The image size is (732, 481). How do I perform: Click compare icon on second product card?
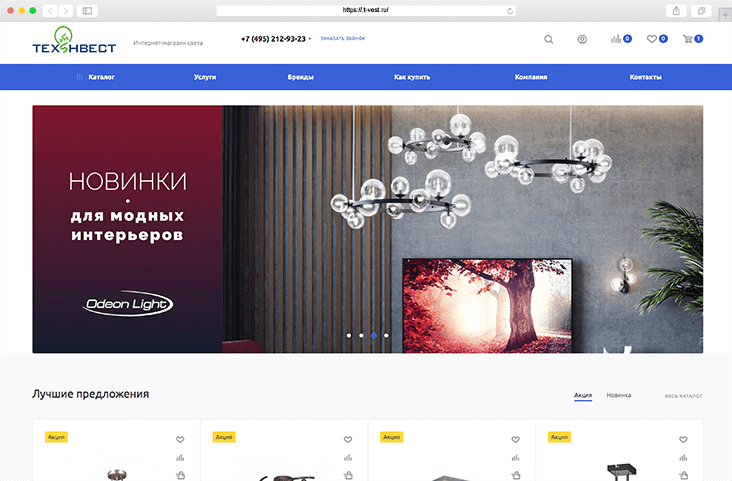[348, 458]
